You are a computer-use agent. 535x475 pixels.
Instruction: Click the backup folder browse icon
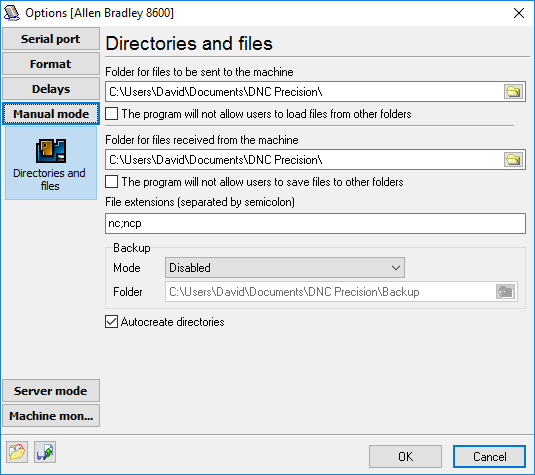pyautogui.click(x=505, y=292)
